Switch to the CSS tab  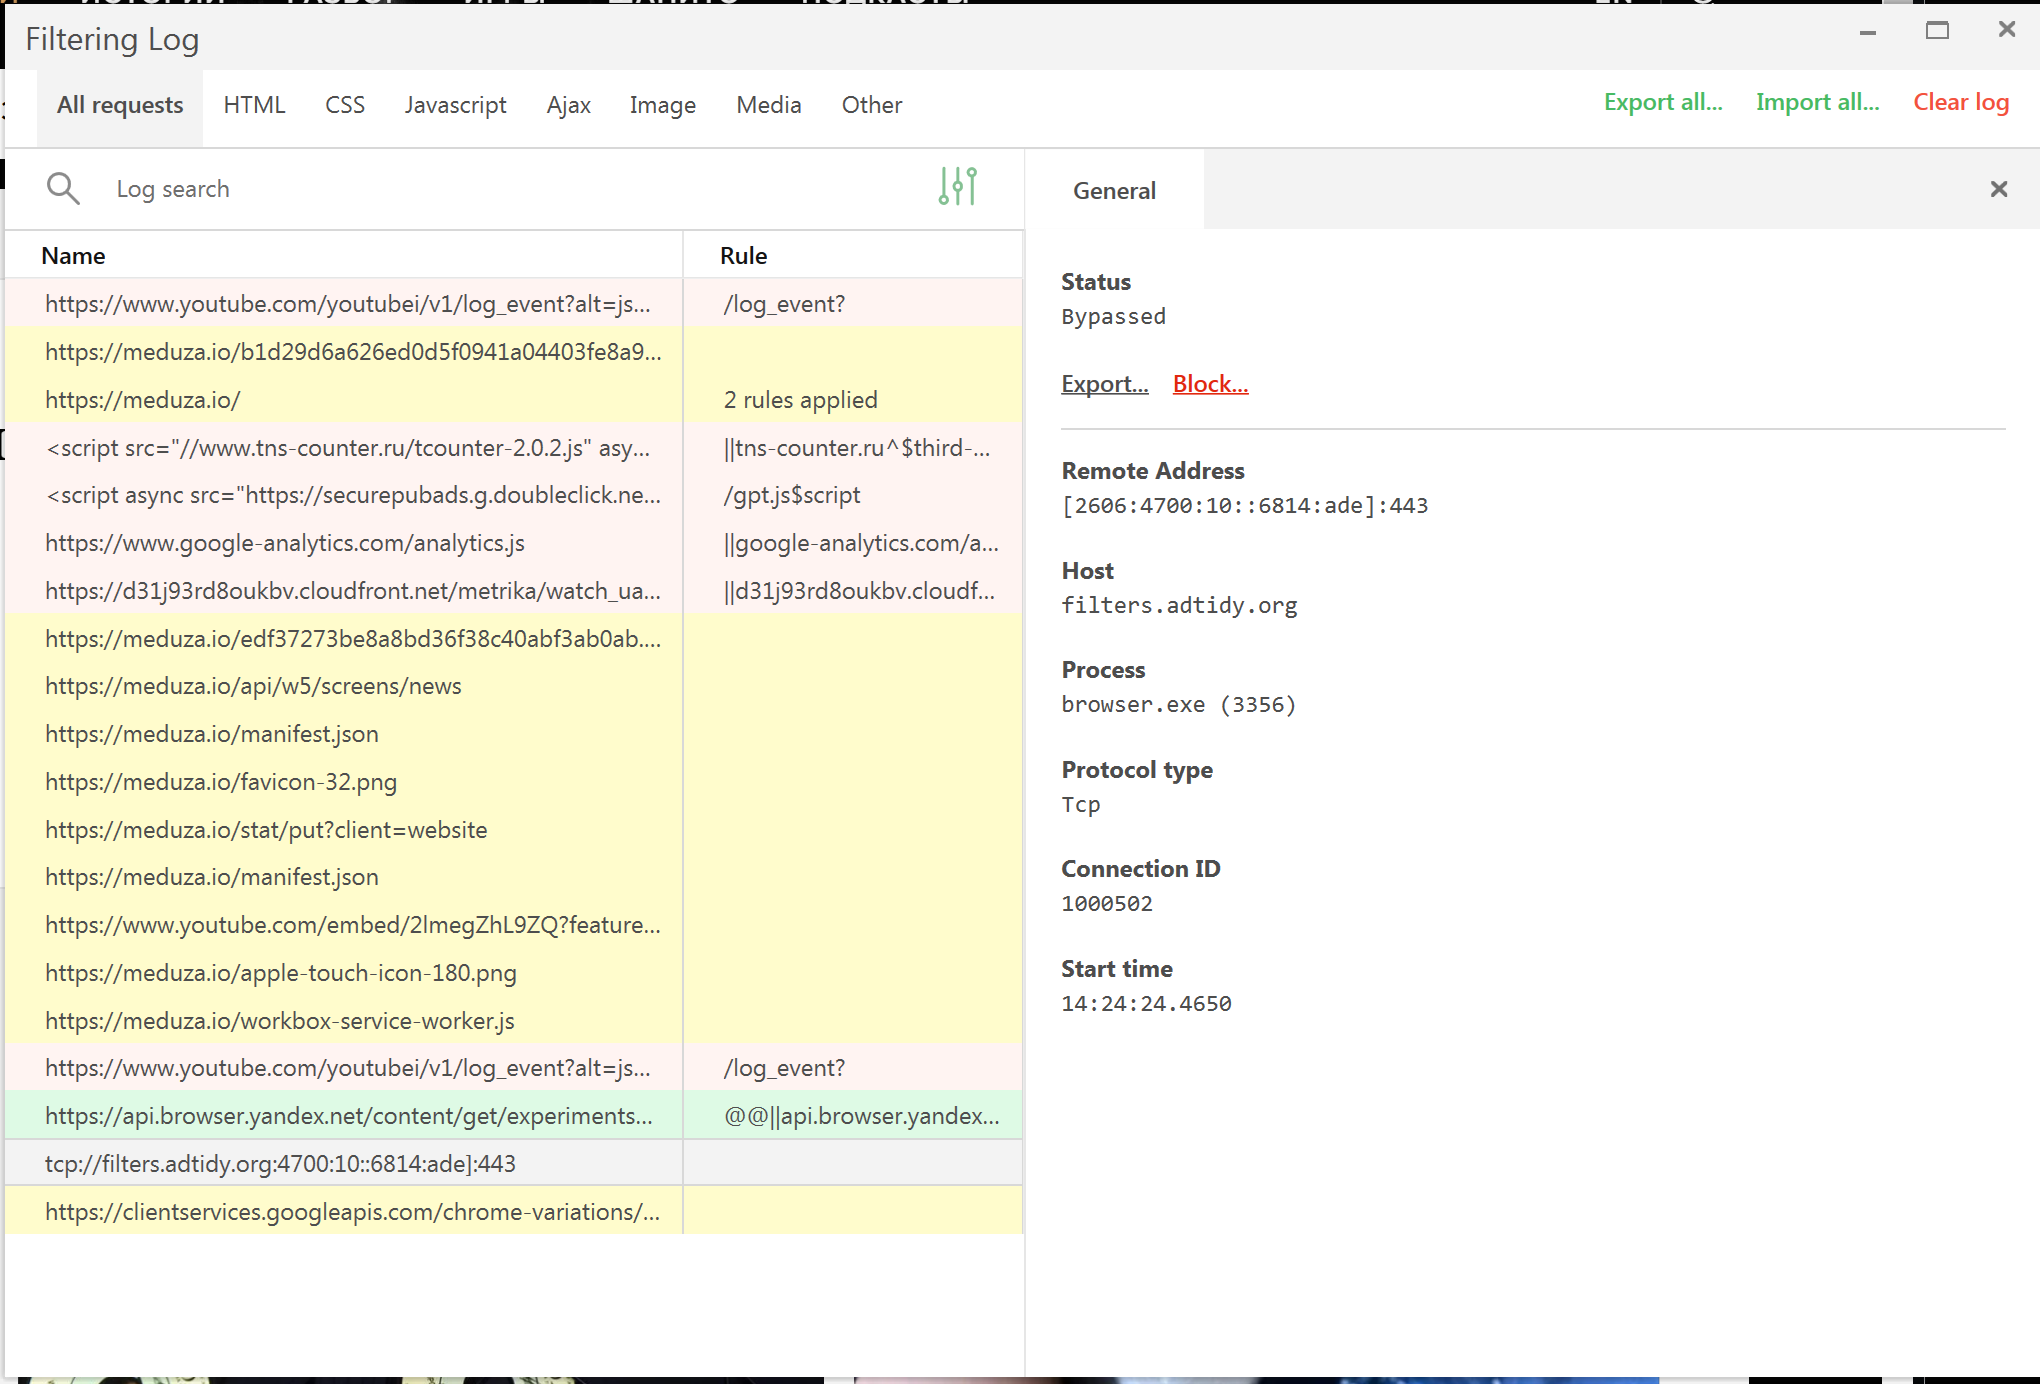pyautogui.click(x=344, y=105)
